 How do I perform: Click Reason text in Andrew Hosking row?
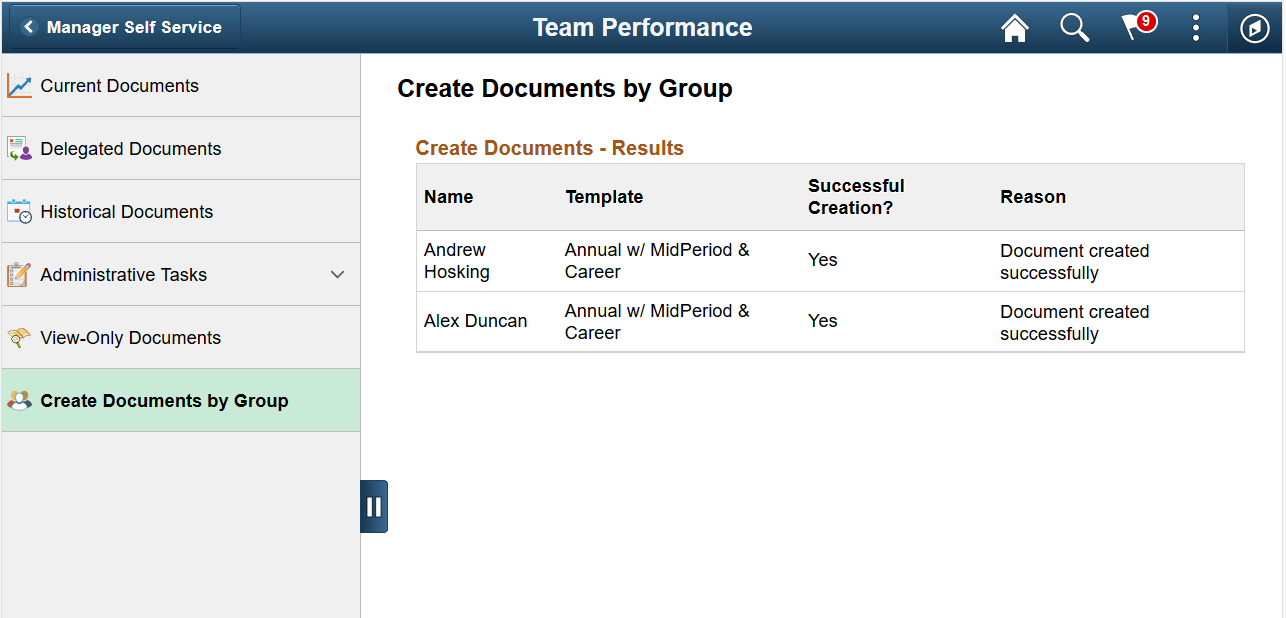tap(1075, 262)
